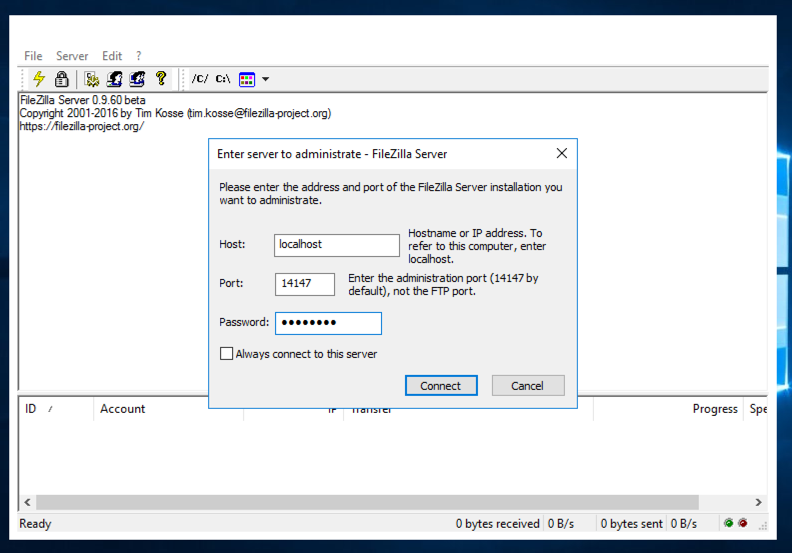Screen dimensions: 792x553
Task: Click the lightning bolt connect icon
Action: (39, 79)
